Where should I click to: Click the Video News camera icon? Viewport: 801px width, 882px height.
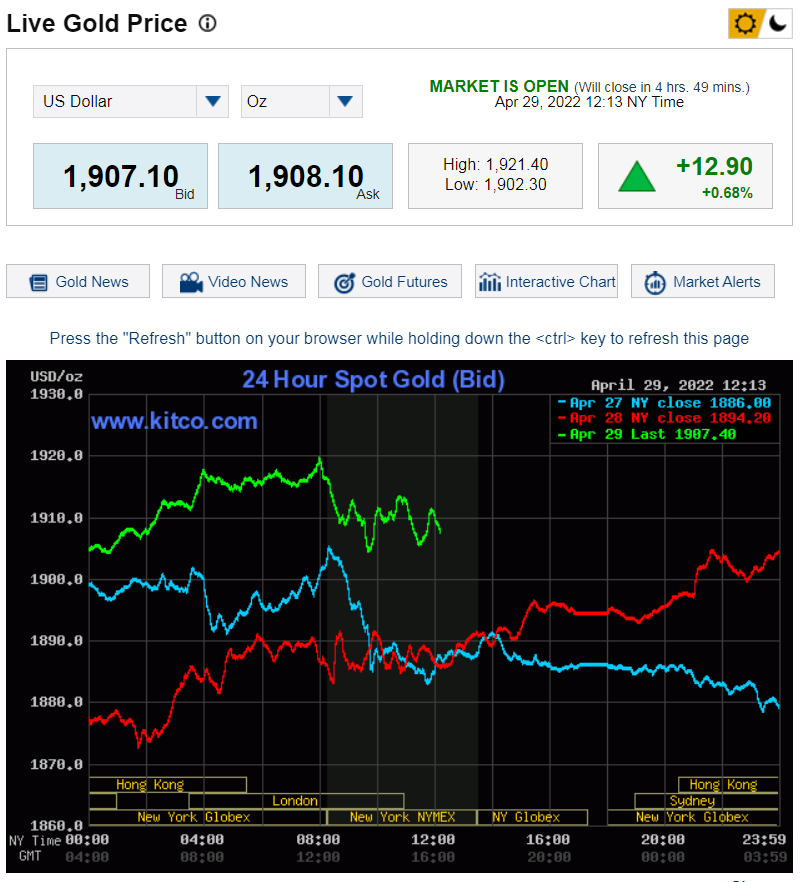click(191, 282)
